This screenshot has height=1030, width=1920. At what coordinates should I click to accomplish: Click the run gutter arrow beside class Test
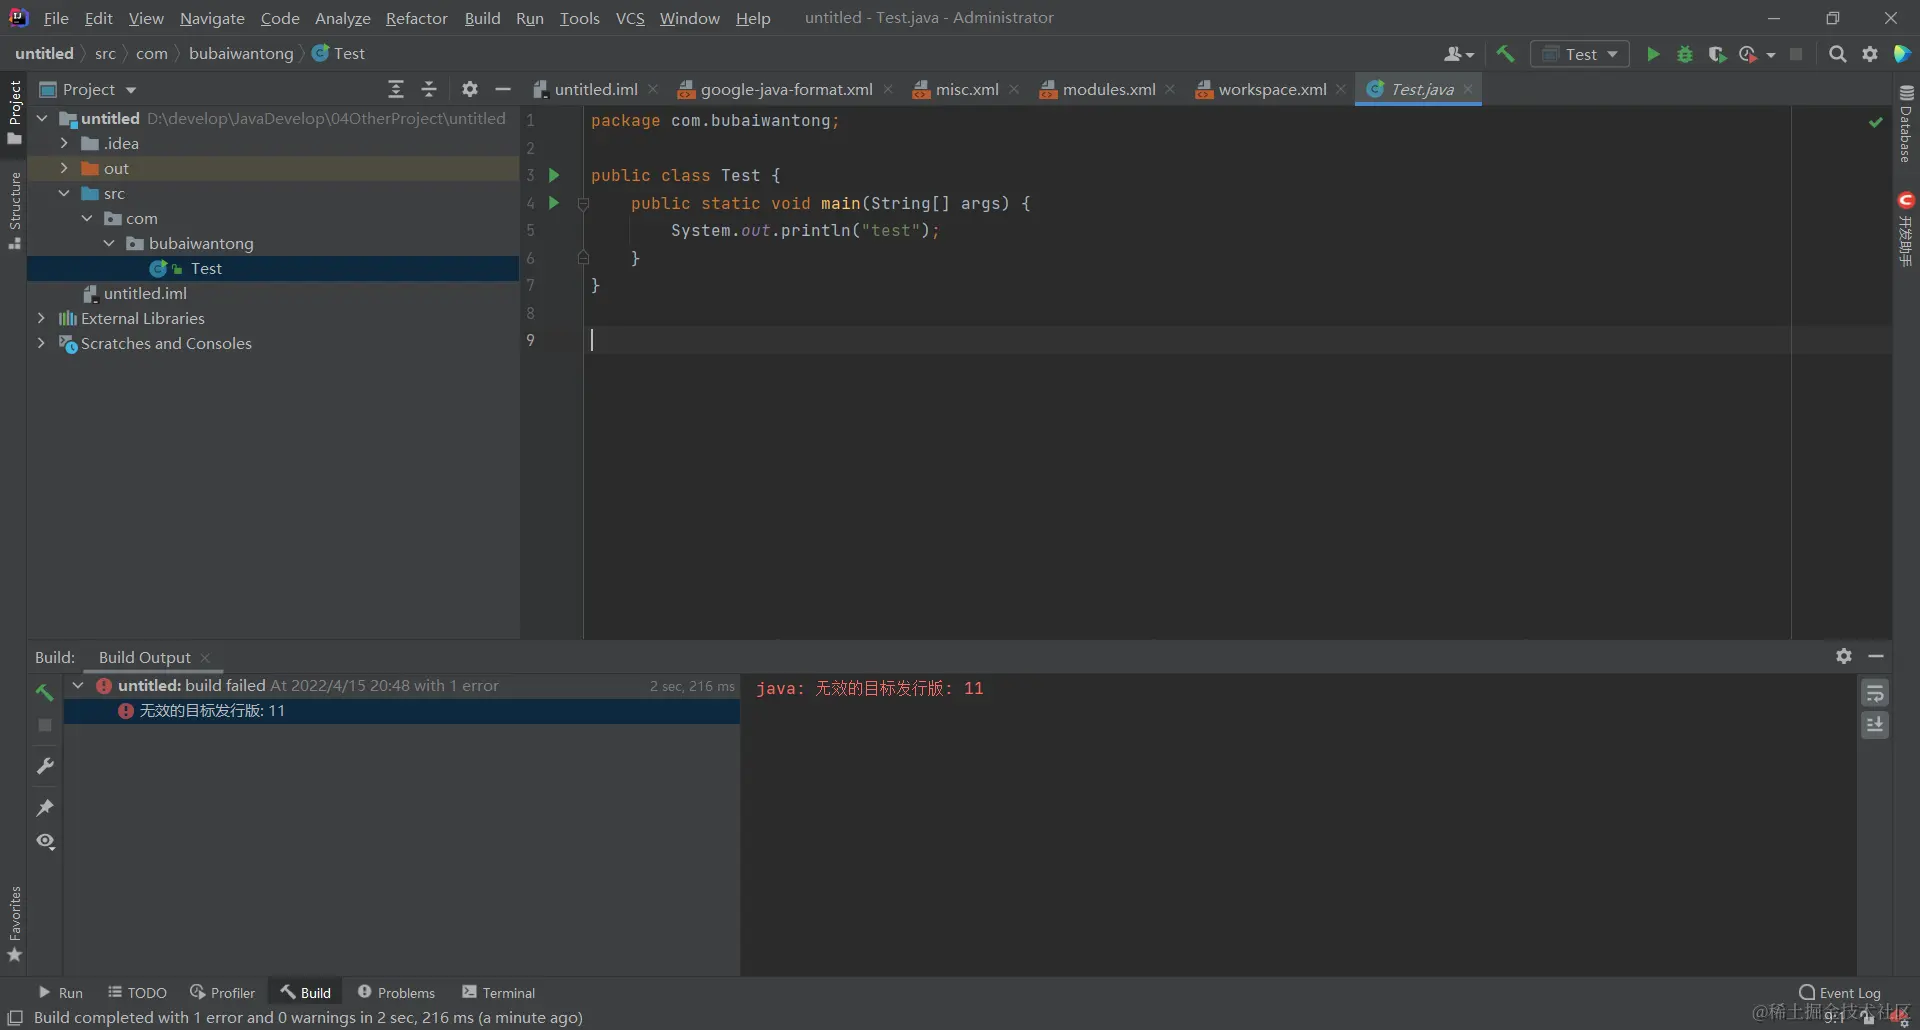point(554,175)
